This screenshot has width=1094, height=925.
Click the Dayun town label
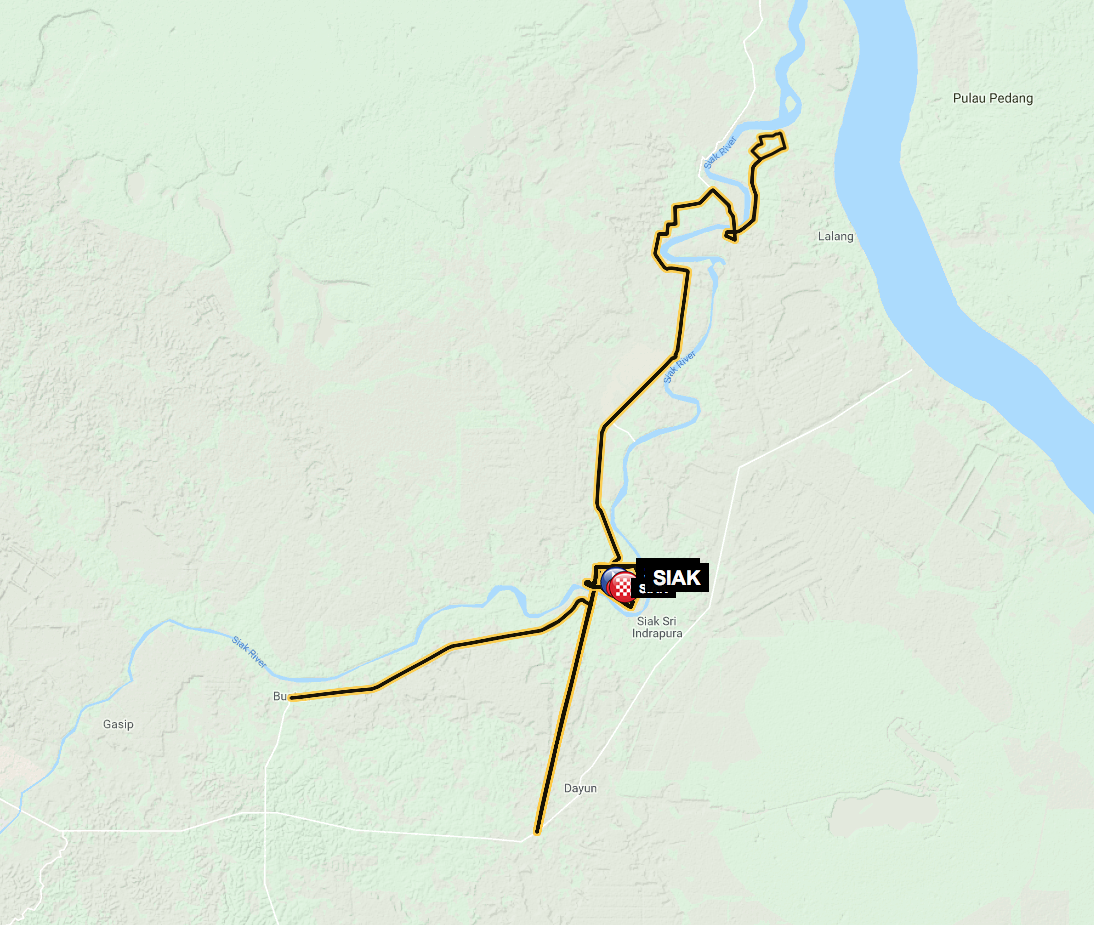(x=580, y=788)
